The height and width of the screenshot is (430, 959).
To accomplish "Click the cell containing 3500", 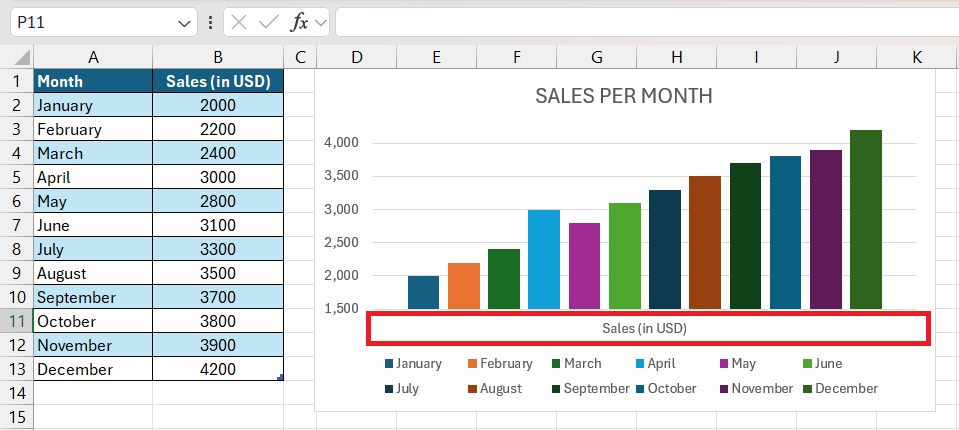I will pyautogui.click(x=218, y=273).
